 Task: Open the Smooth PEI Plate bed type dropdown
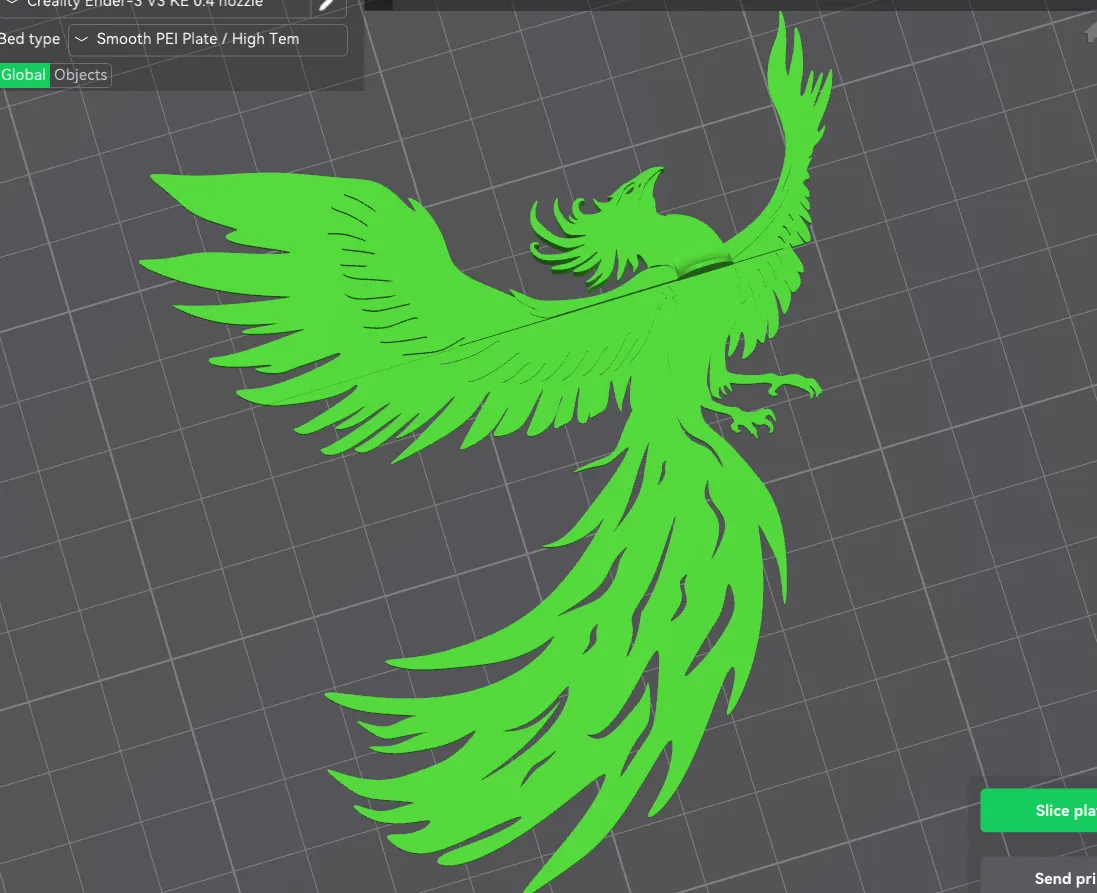pos(208,40)
